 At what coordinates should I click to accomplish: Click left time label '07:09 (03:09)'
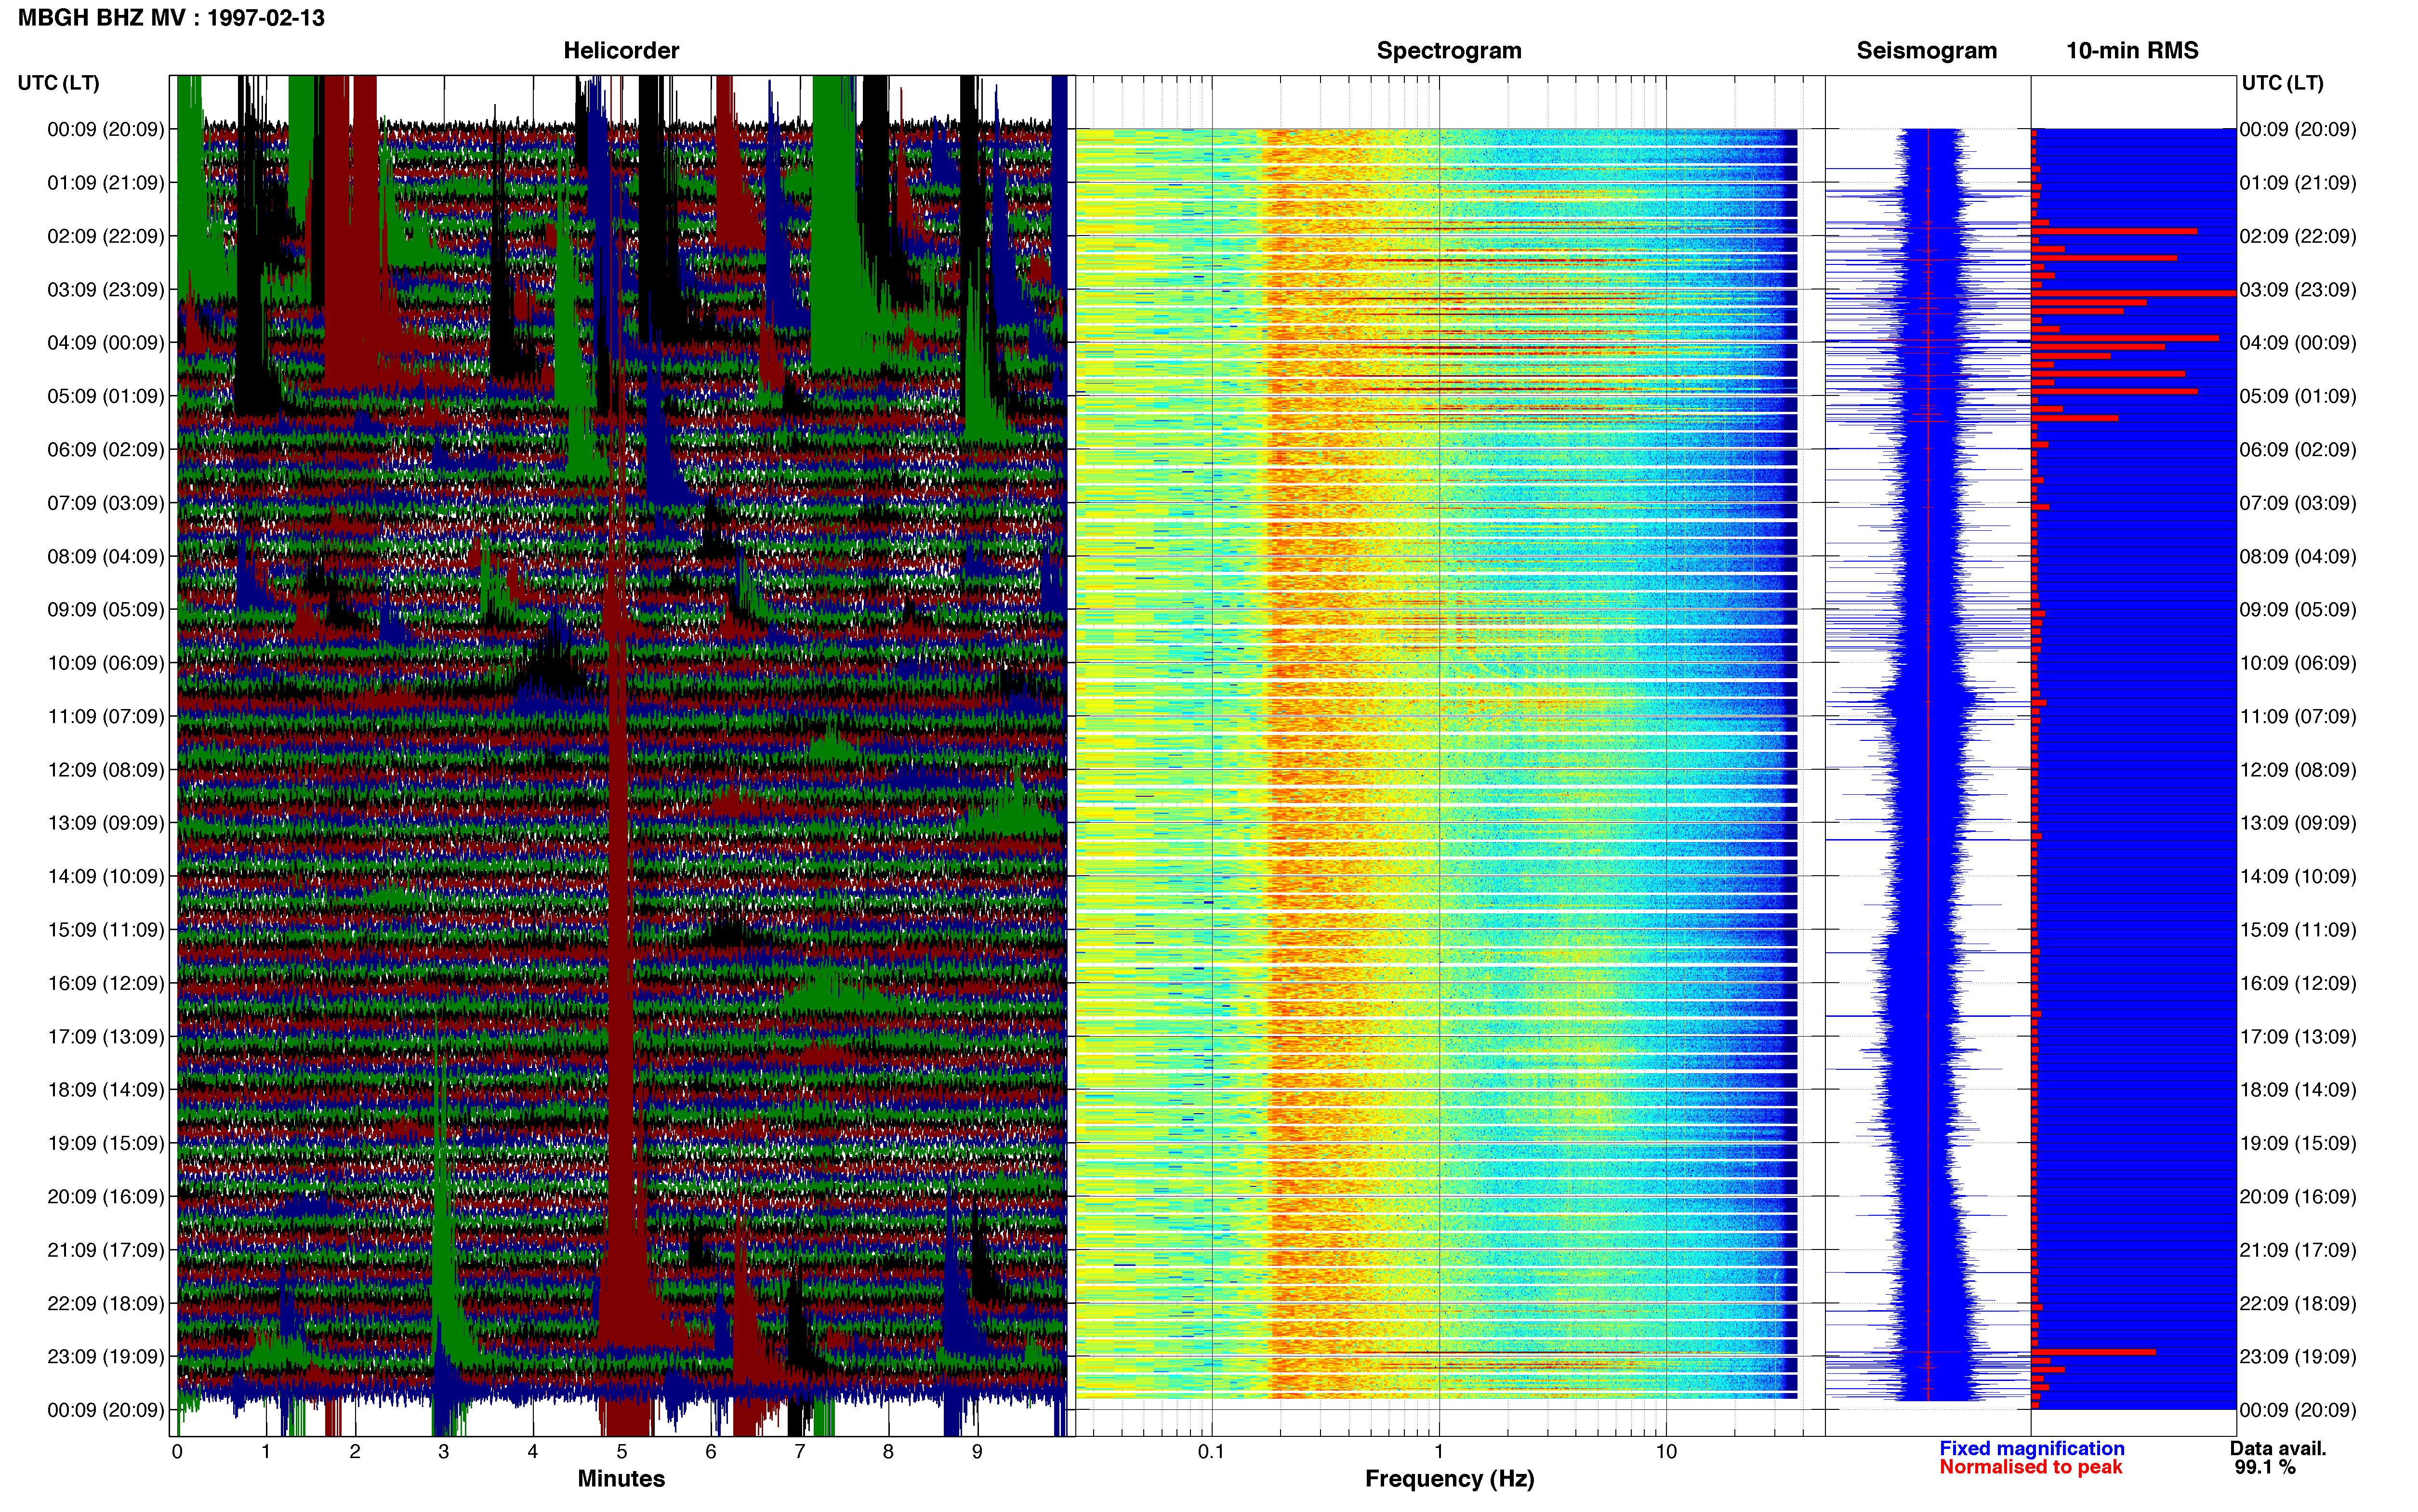point(106,503)
